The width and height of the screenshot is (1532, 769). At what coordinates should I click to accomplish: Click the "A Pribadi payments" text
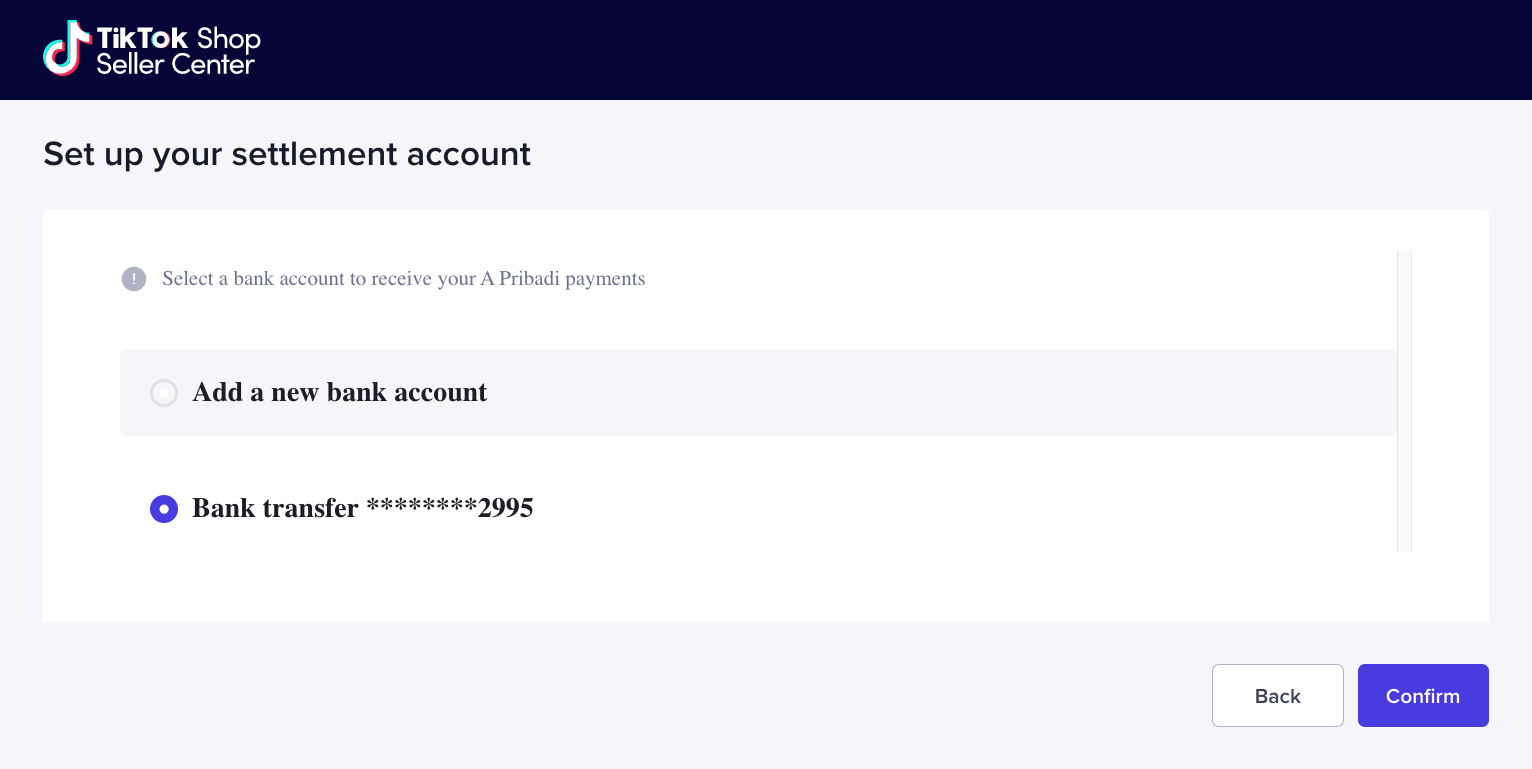tap(563, 279)
